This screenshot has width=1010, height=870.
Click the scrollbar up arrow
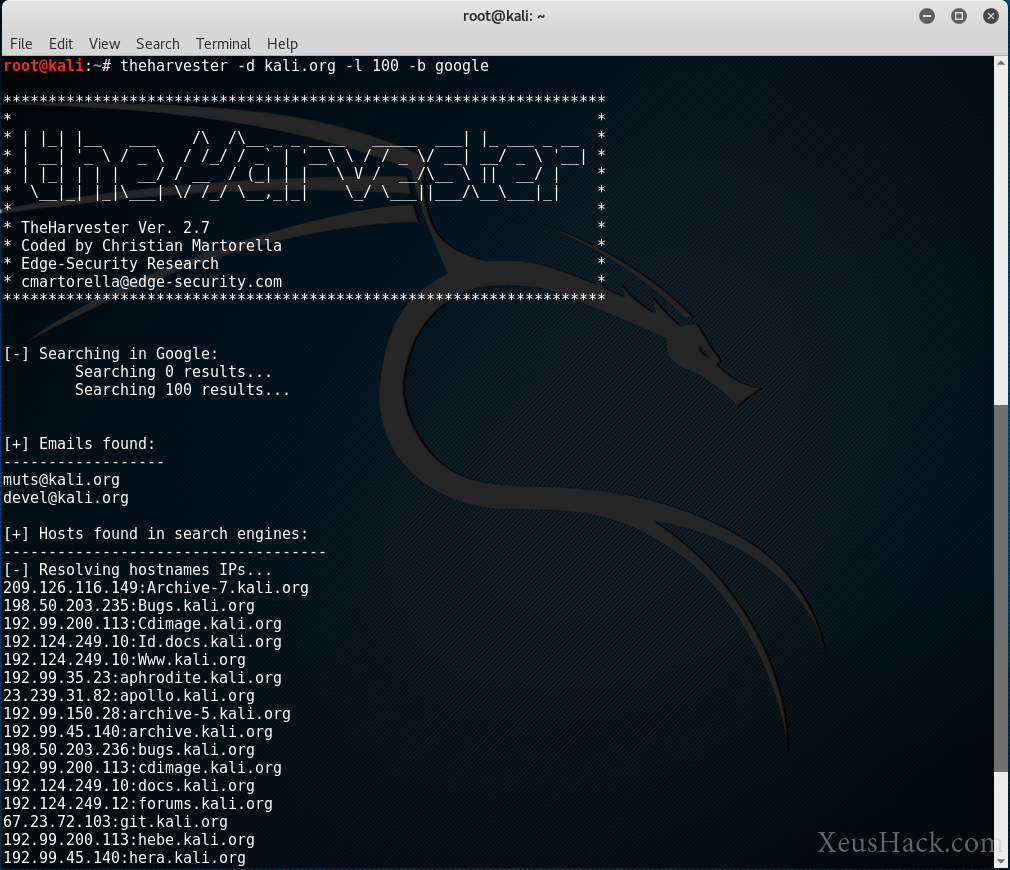pyautogui.click(x=1000, y=63)
